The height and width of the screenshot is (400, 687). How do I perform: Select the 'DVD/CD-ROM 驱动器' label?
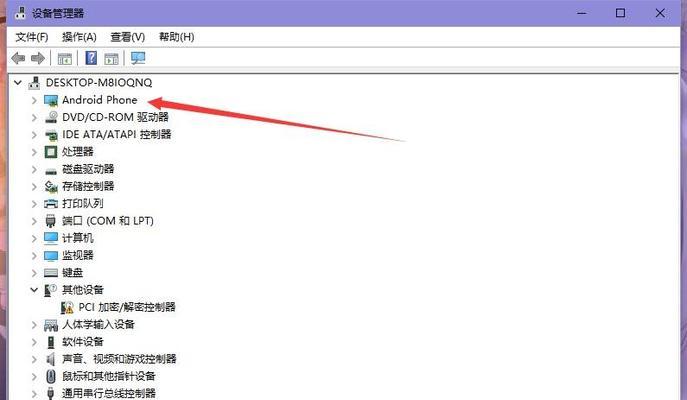[x=115, y=117]
